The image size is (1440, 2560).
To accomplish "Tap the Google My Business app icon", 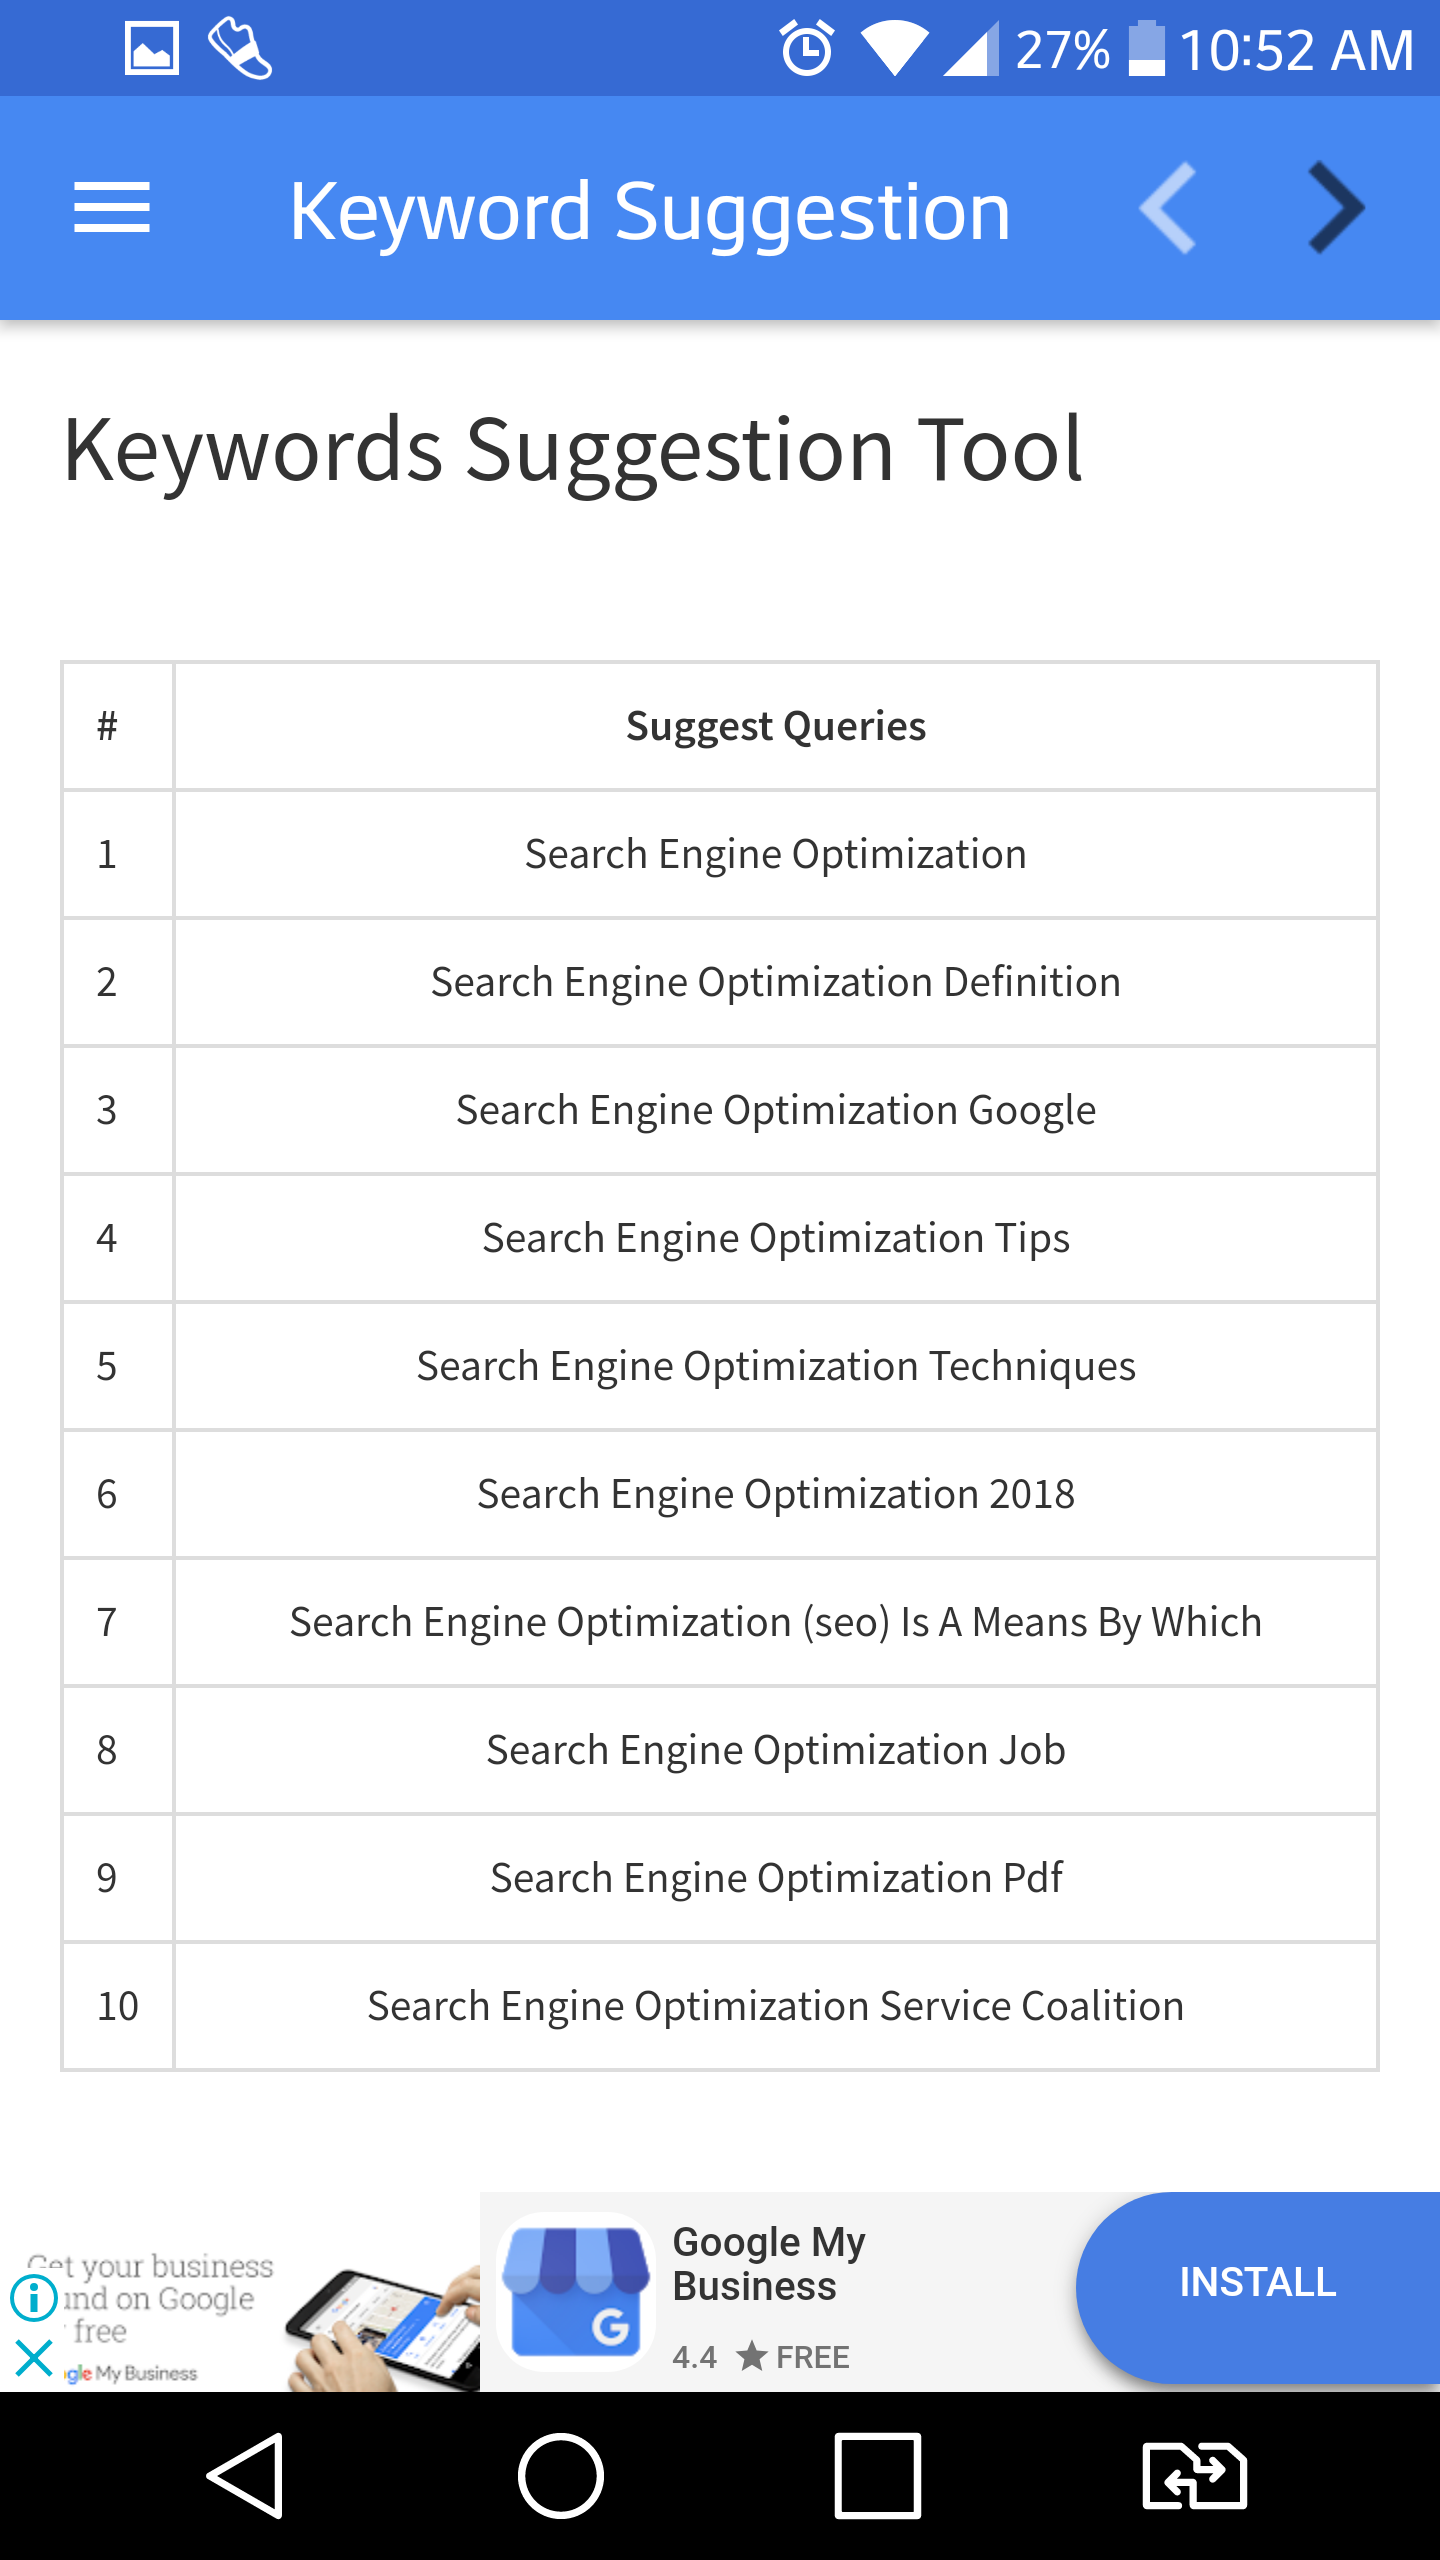I will click(x=575, y=2292).
